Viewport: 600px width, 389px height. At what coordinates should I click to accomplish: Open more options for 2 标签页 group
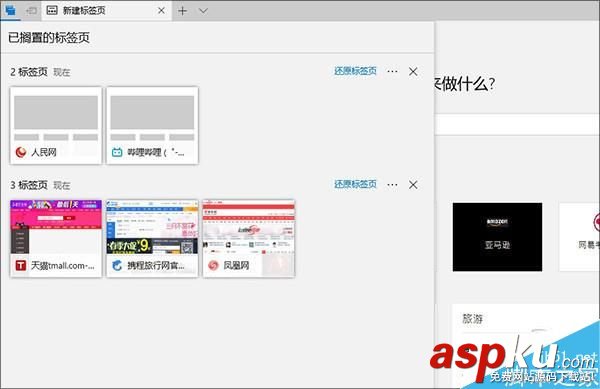[x=392, y=71]
